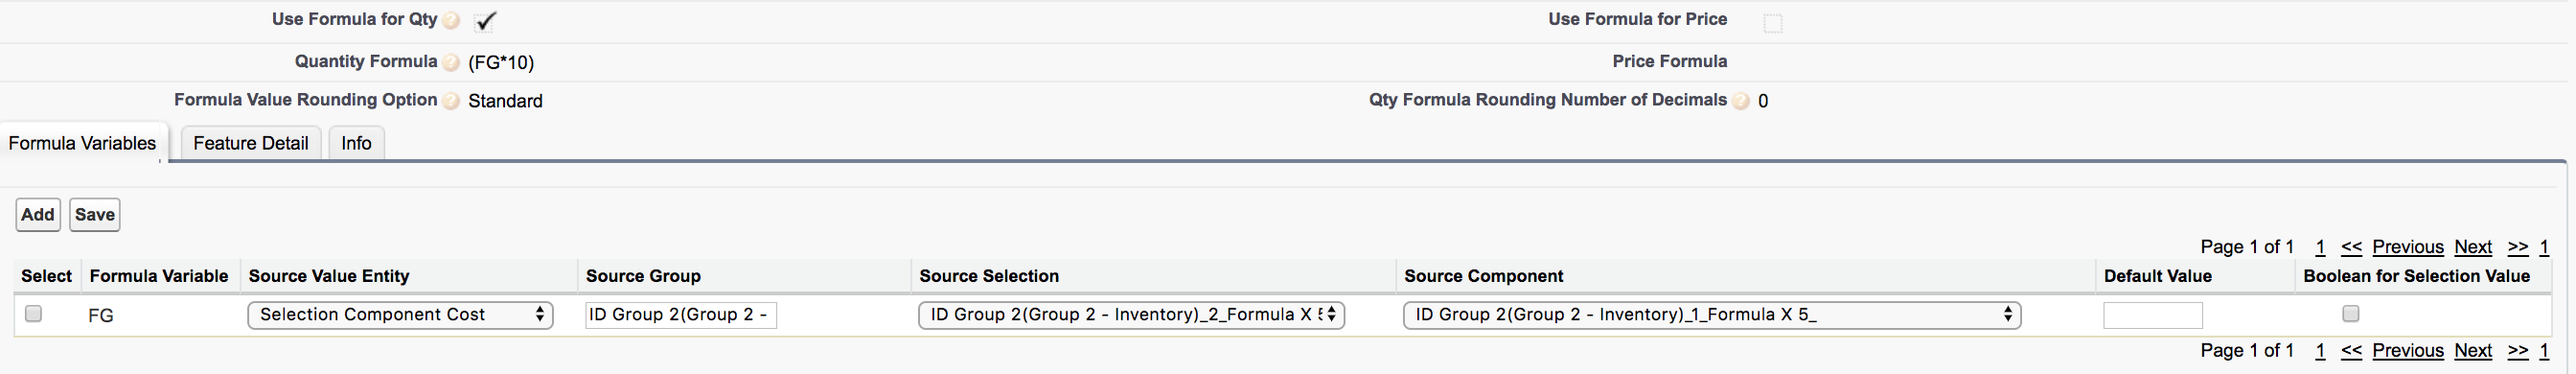The width and height of the screenshot is (2576, 374).
Task: Click the Source Group text field
Action: point(681,316)
